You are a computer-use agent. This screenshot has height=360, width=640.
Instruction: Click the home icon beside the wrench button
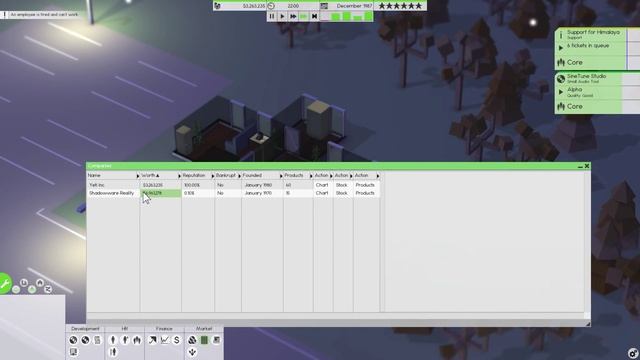coord(40,282)
